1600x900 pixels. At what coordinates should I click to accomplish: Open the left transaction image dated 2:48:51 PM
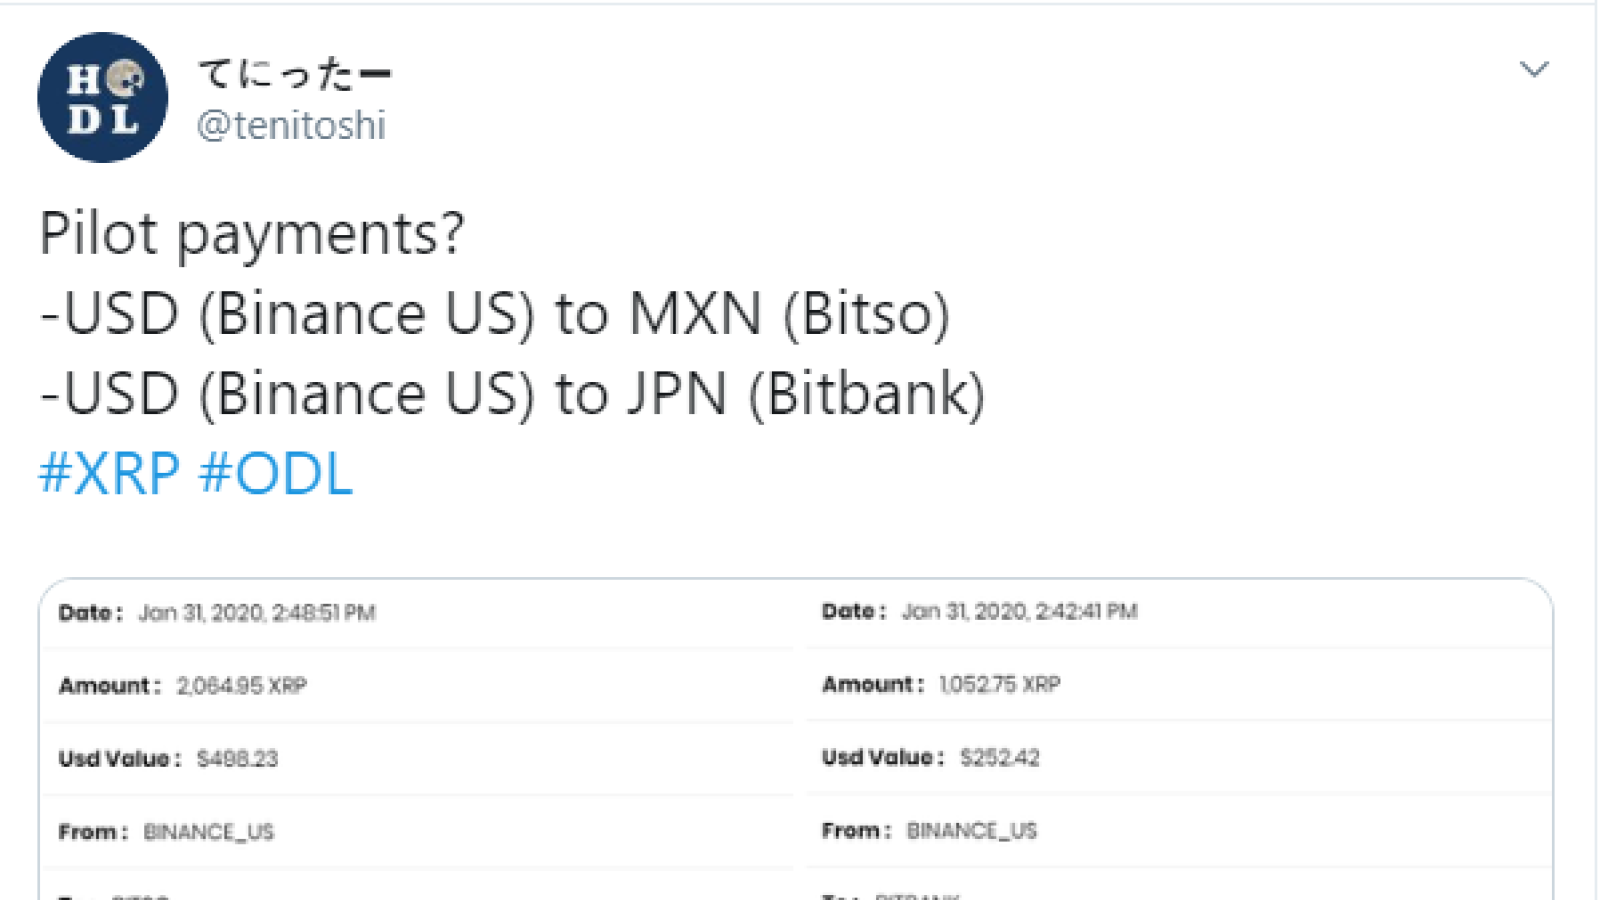418,740
